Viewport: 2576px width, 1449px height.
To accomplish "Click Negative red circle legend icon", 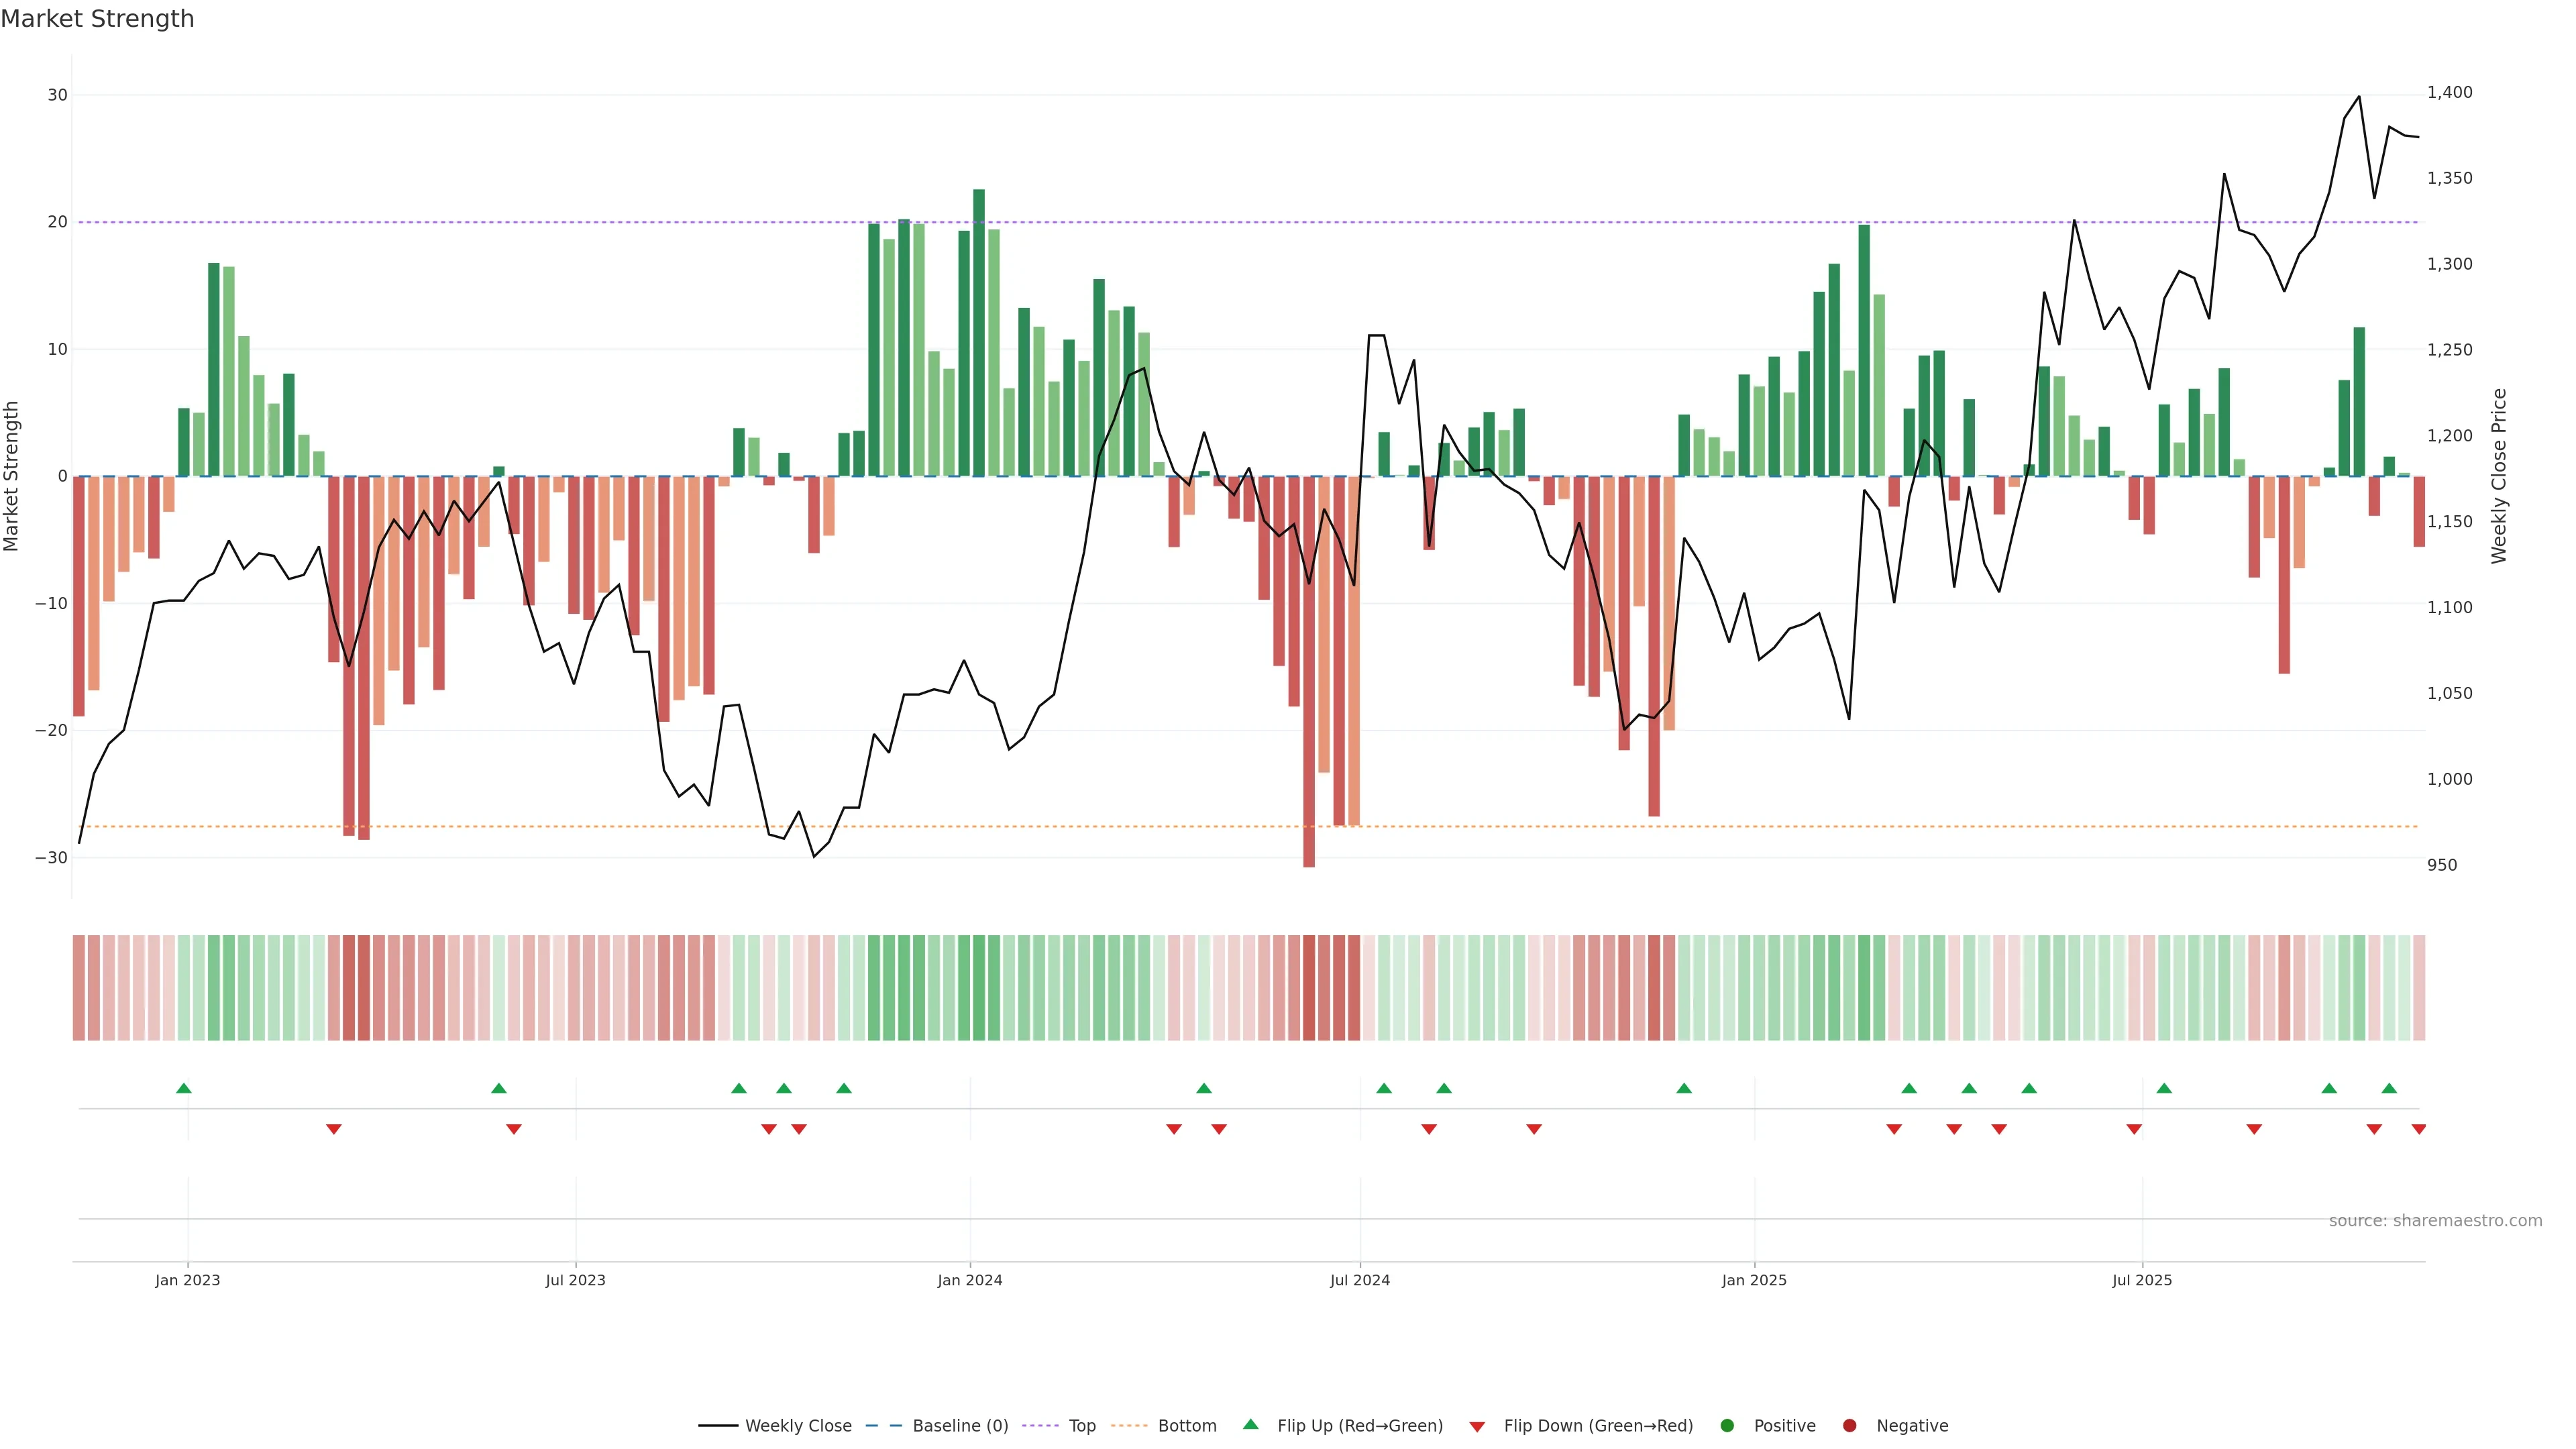I will tap(1849, 1426).
